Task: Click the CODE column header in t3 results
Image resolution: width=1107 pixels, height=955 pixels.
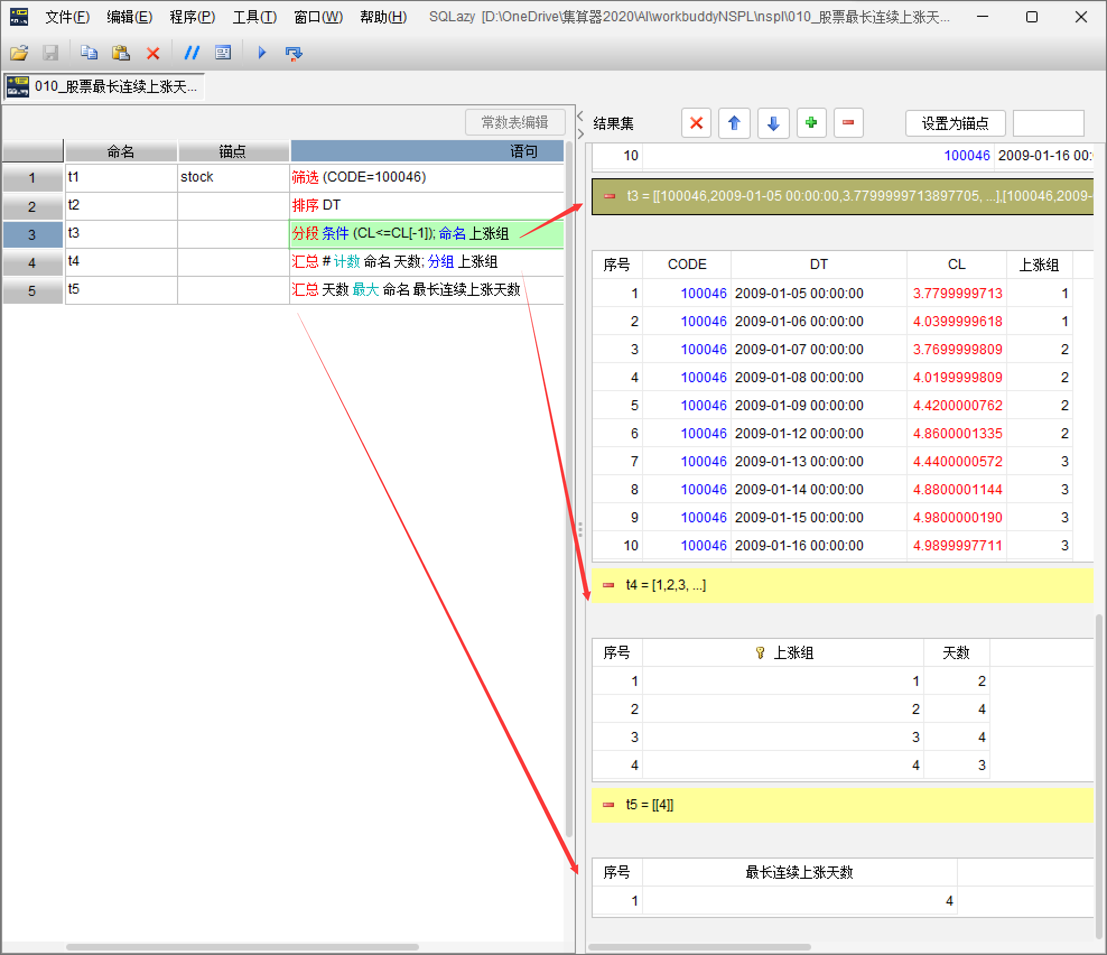Action: tap(687, 265)
